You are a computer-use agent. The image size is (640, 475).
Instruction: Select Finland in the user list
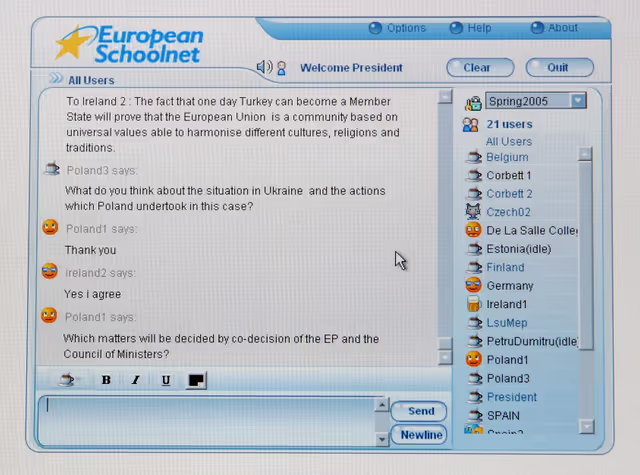pyautogui.click(x=505, y=267)
